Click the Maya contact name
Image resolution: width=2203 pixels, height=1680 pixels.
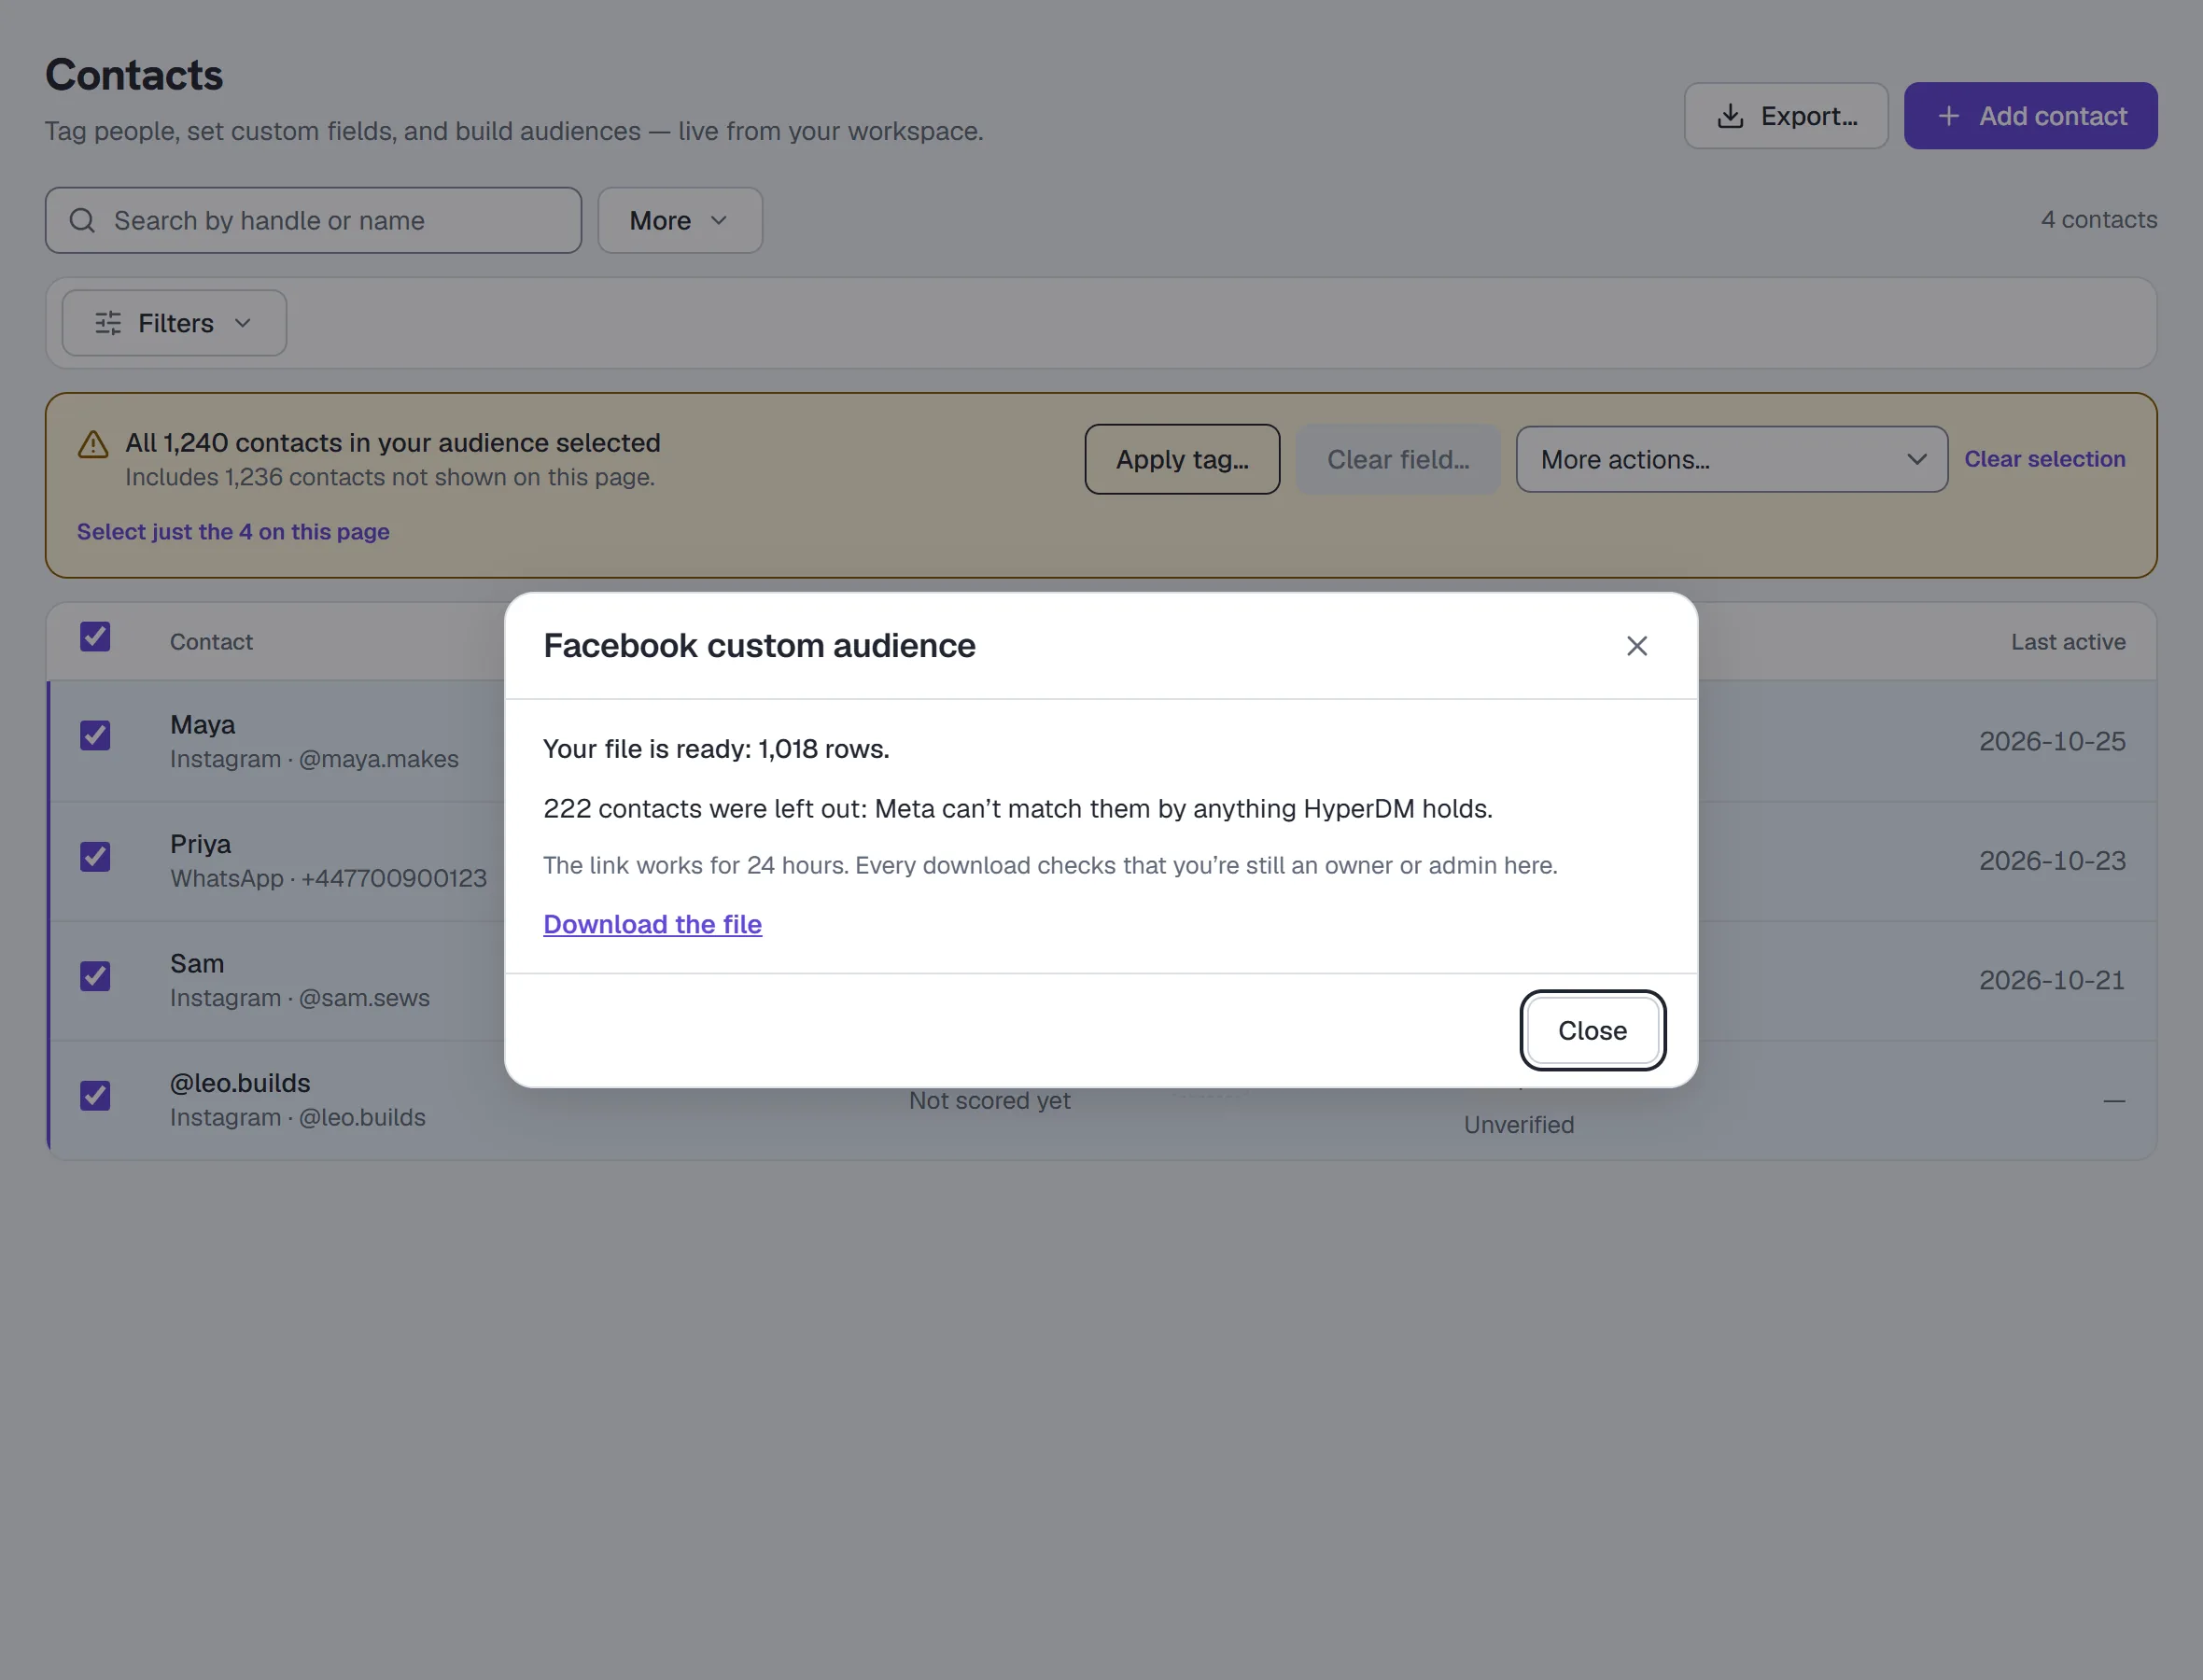tap(203, 725)
